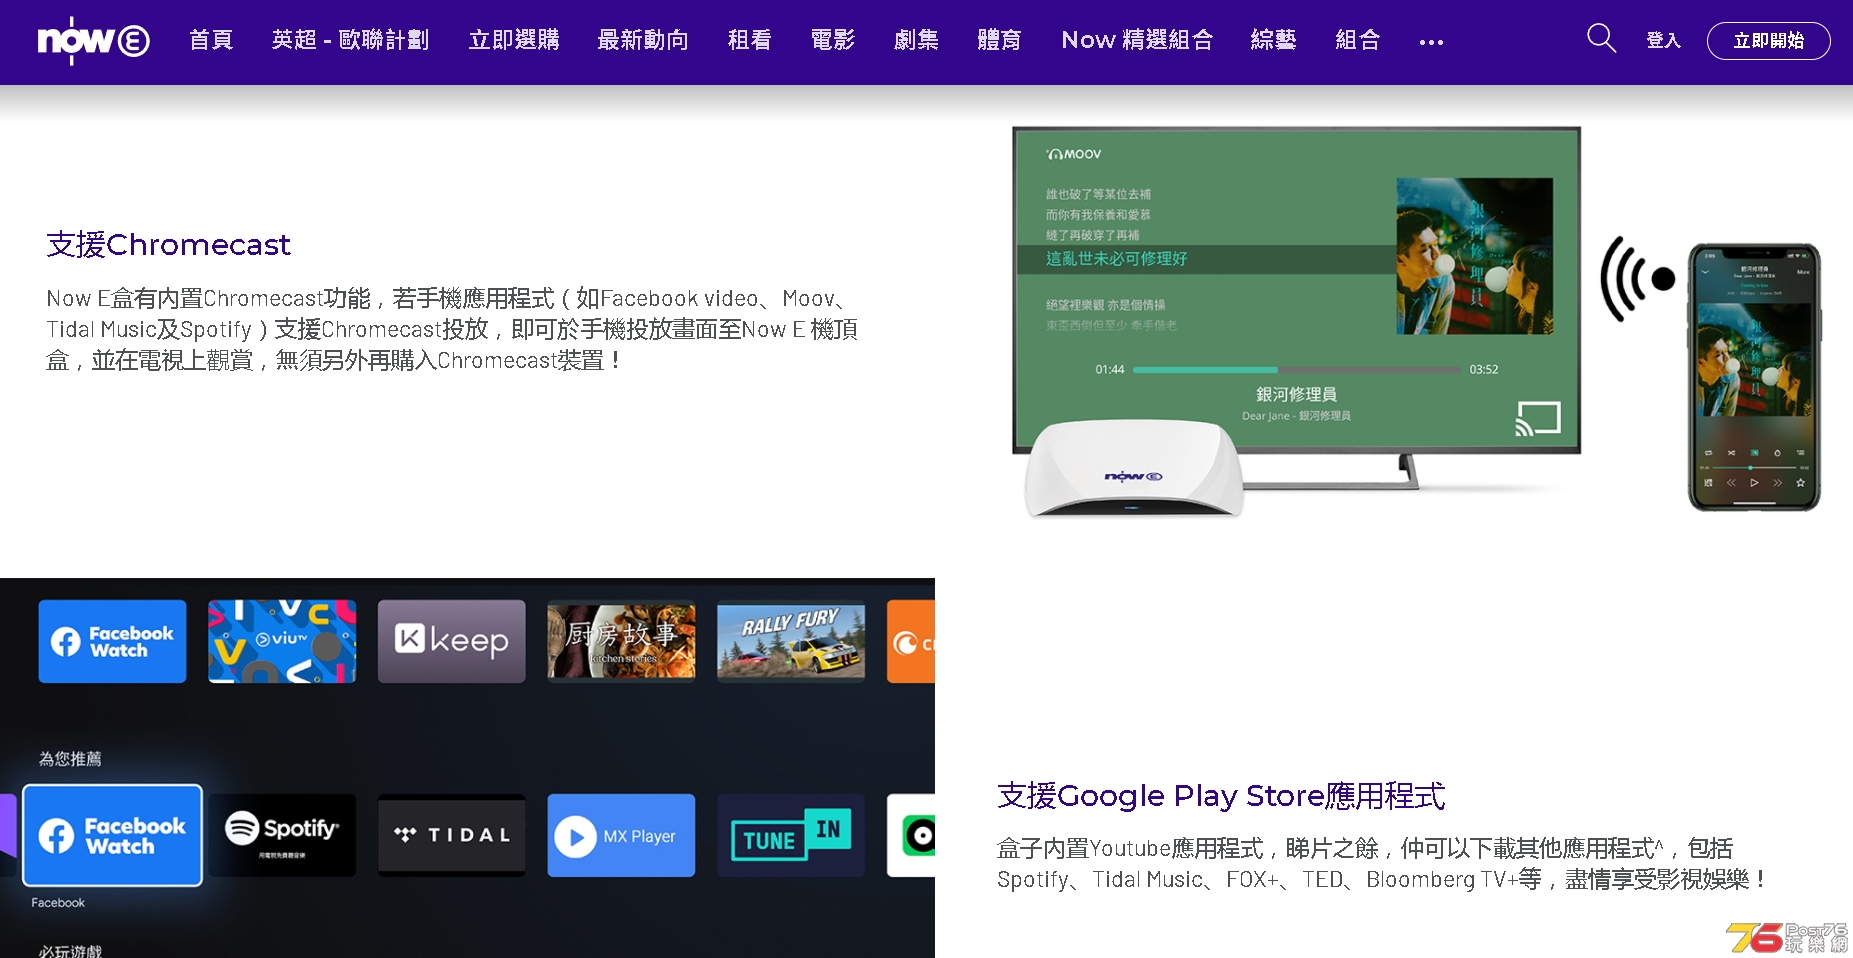Open the search magnifier icon

1601,39
